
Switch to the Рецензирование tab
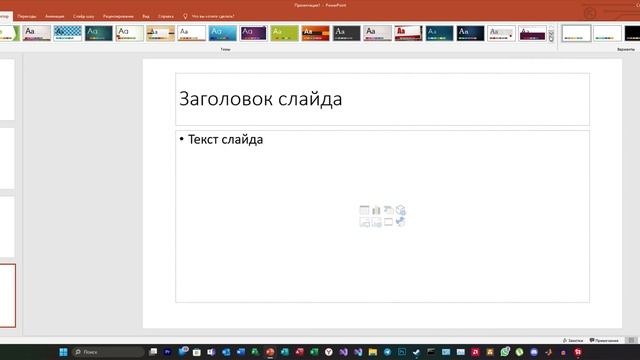(x=118, y=16)
